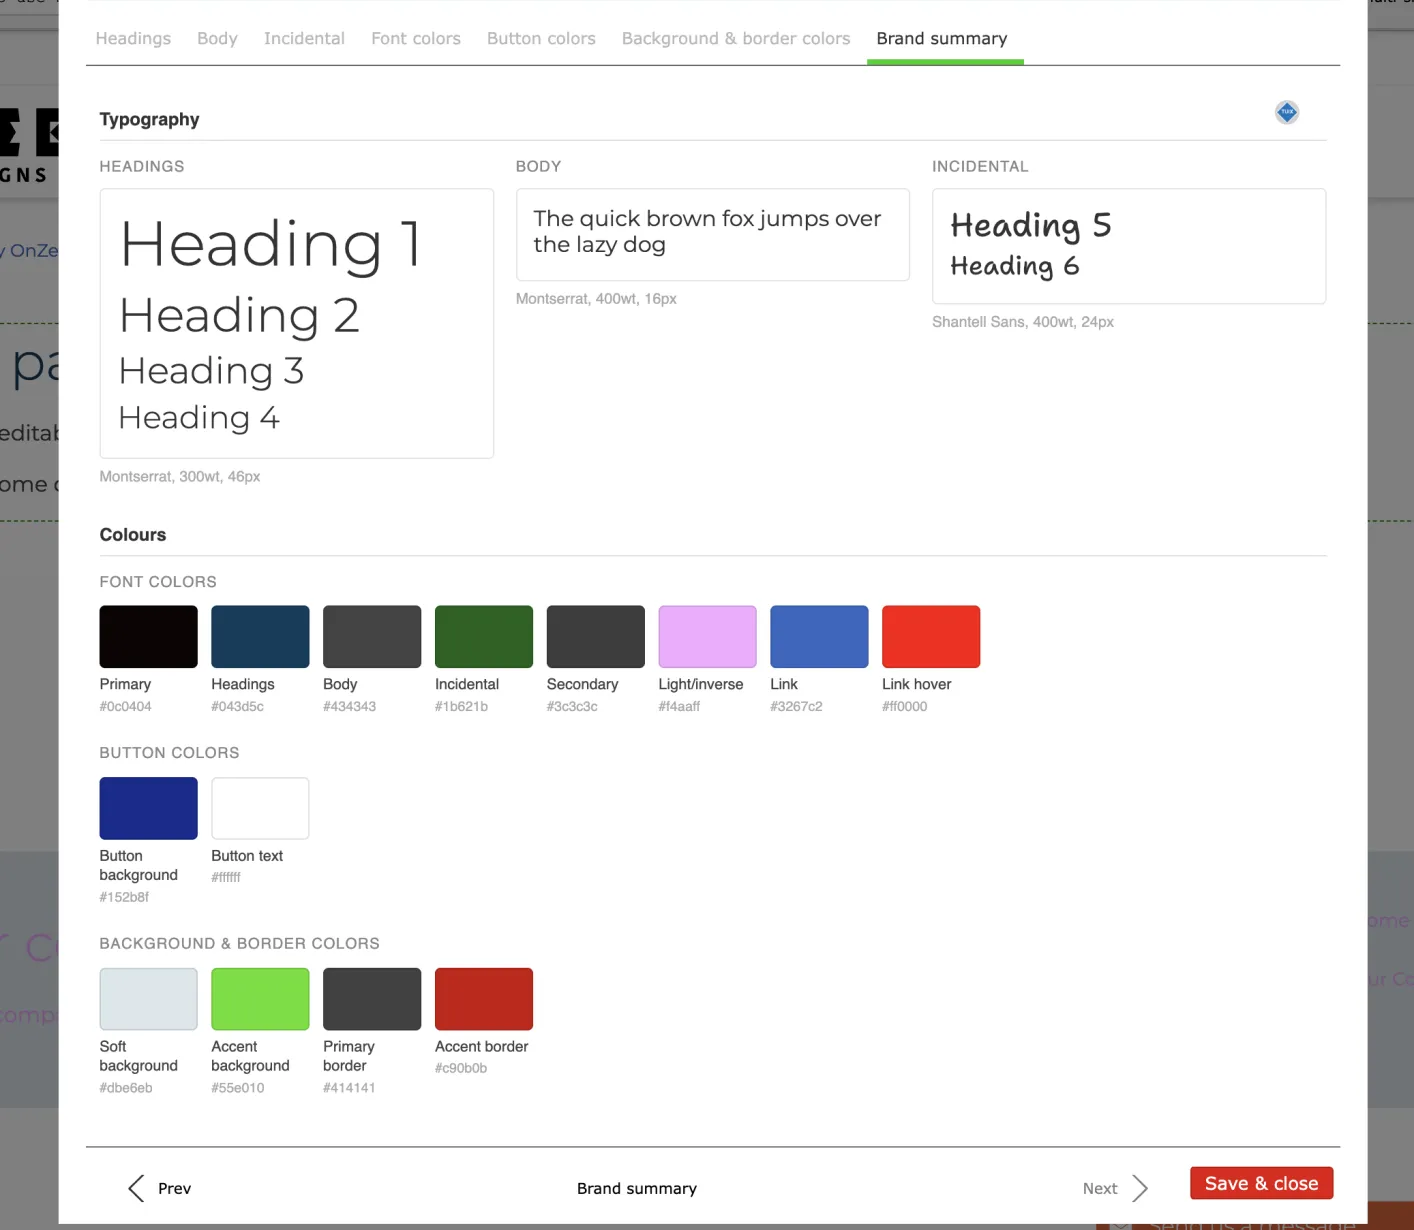Click the Heading 4 sample text
Image resolution: width=1414 pixels, height=1230 pixels.
(199, 417)
